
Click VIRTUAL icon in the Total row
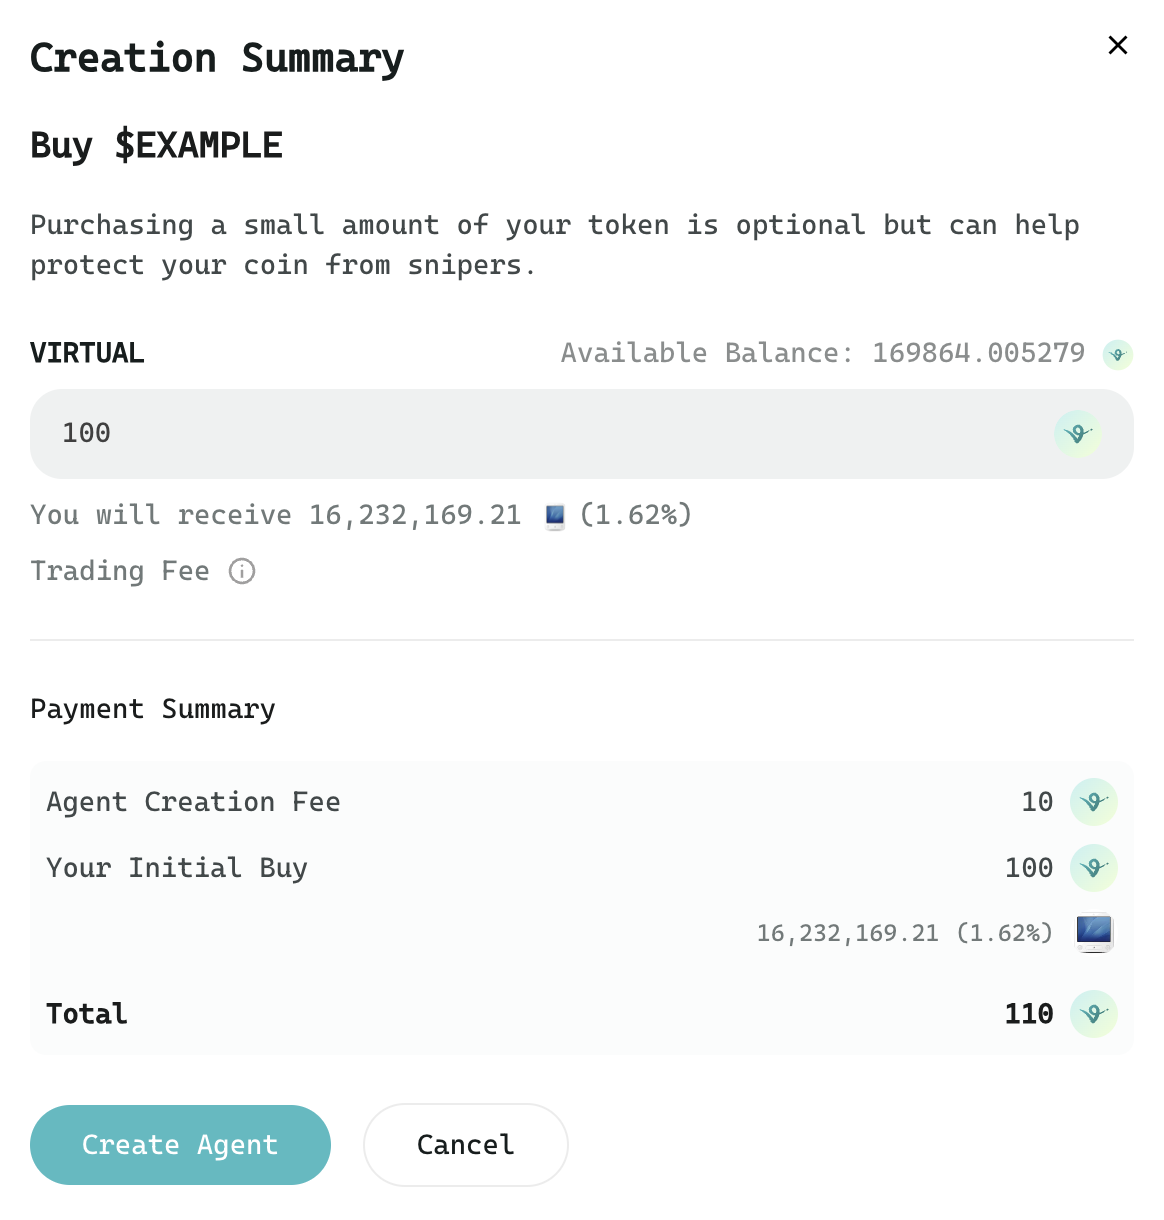(x=1093, y=1014)
